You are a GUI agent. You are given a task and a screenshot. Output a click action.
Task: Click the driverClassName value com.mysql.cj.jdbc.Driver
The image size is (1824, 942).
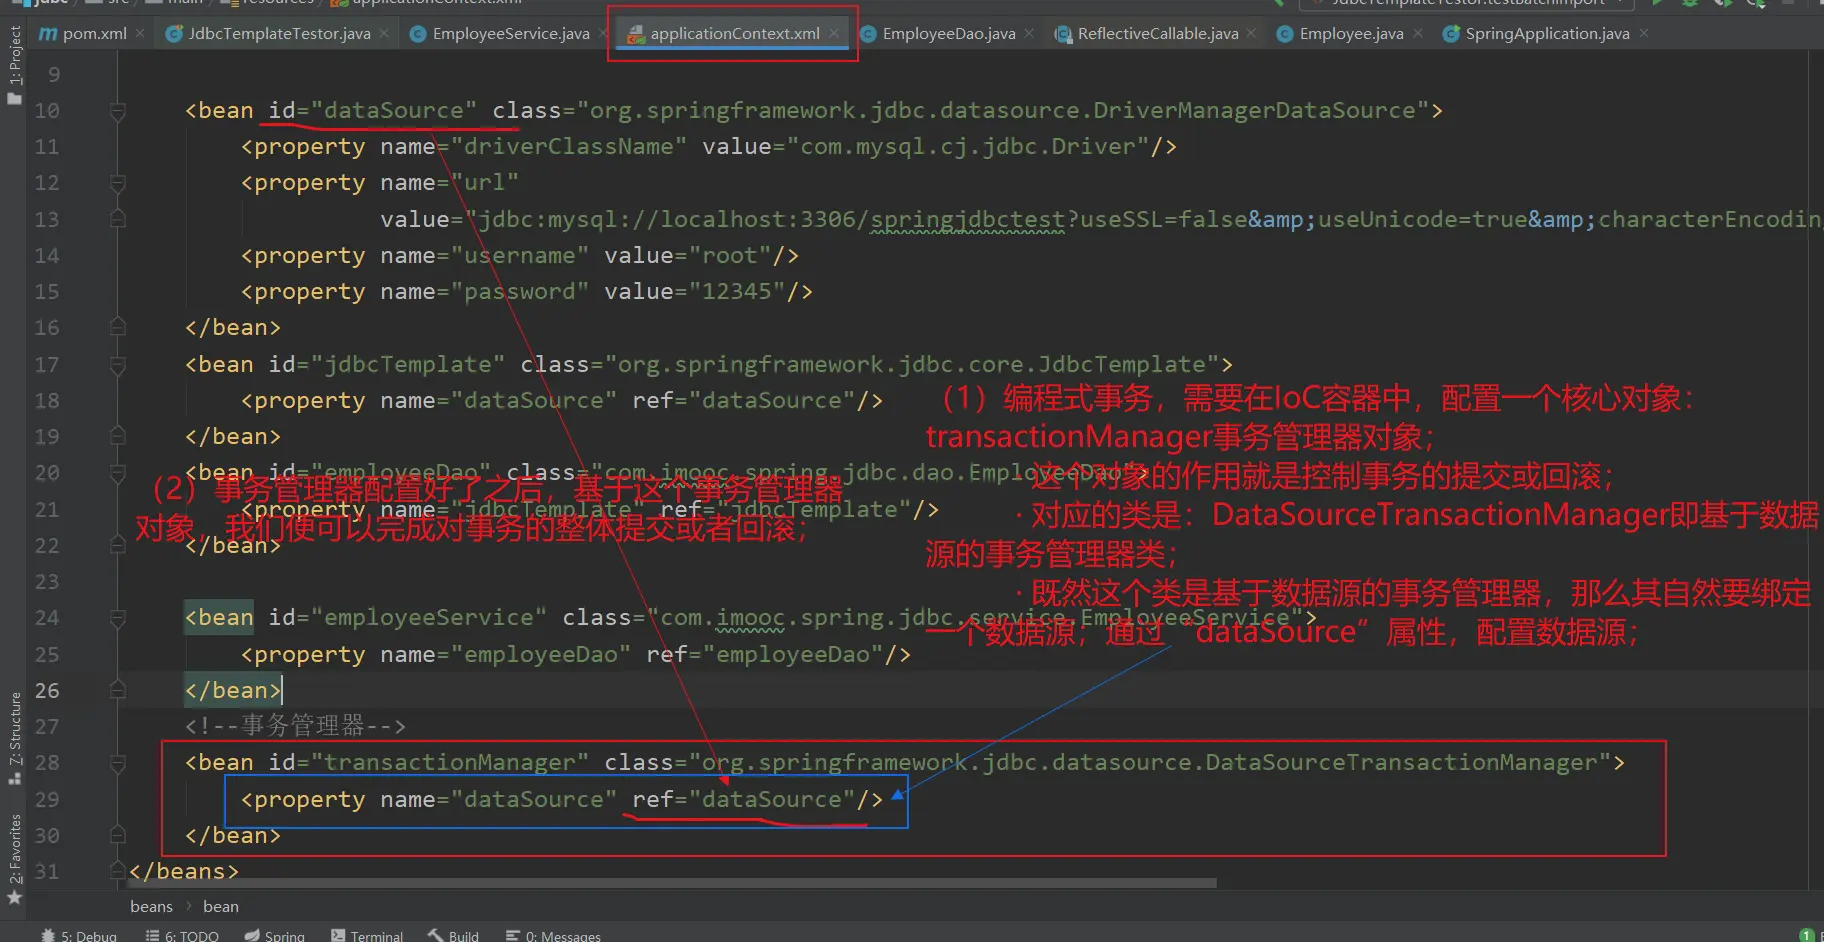pos(968,147)
